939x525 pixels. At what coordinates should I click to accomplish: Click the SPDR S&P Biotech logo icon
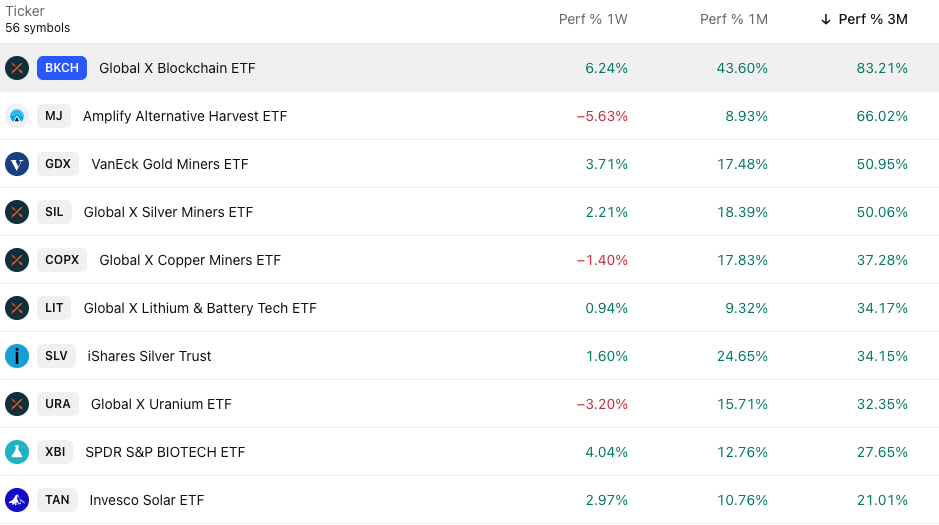(17, 452)
